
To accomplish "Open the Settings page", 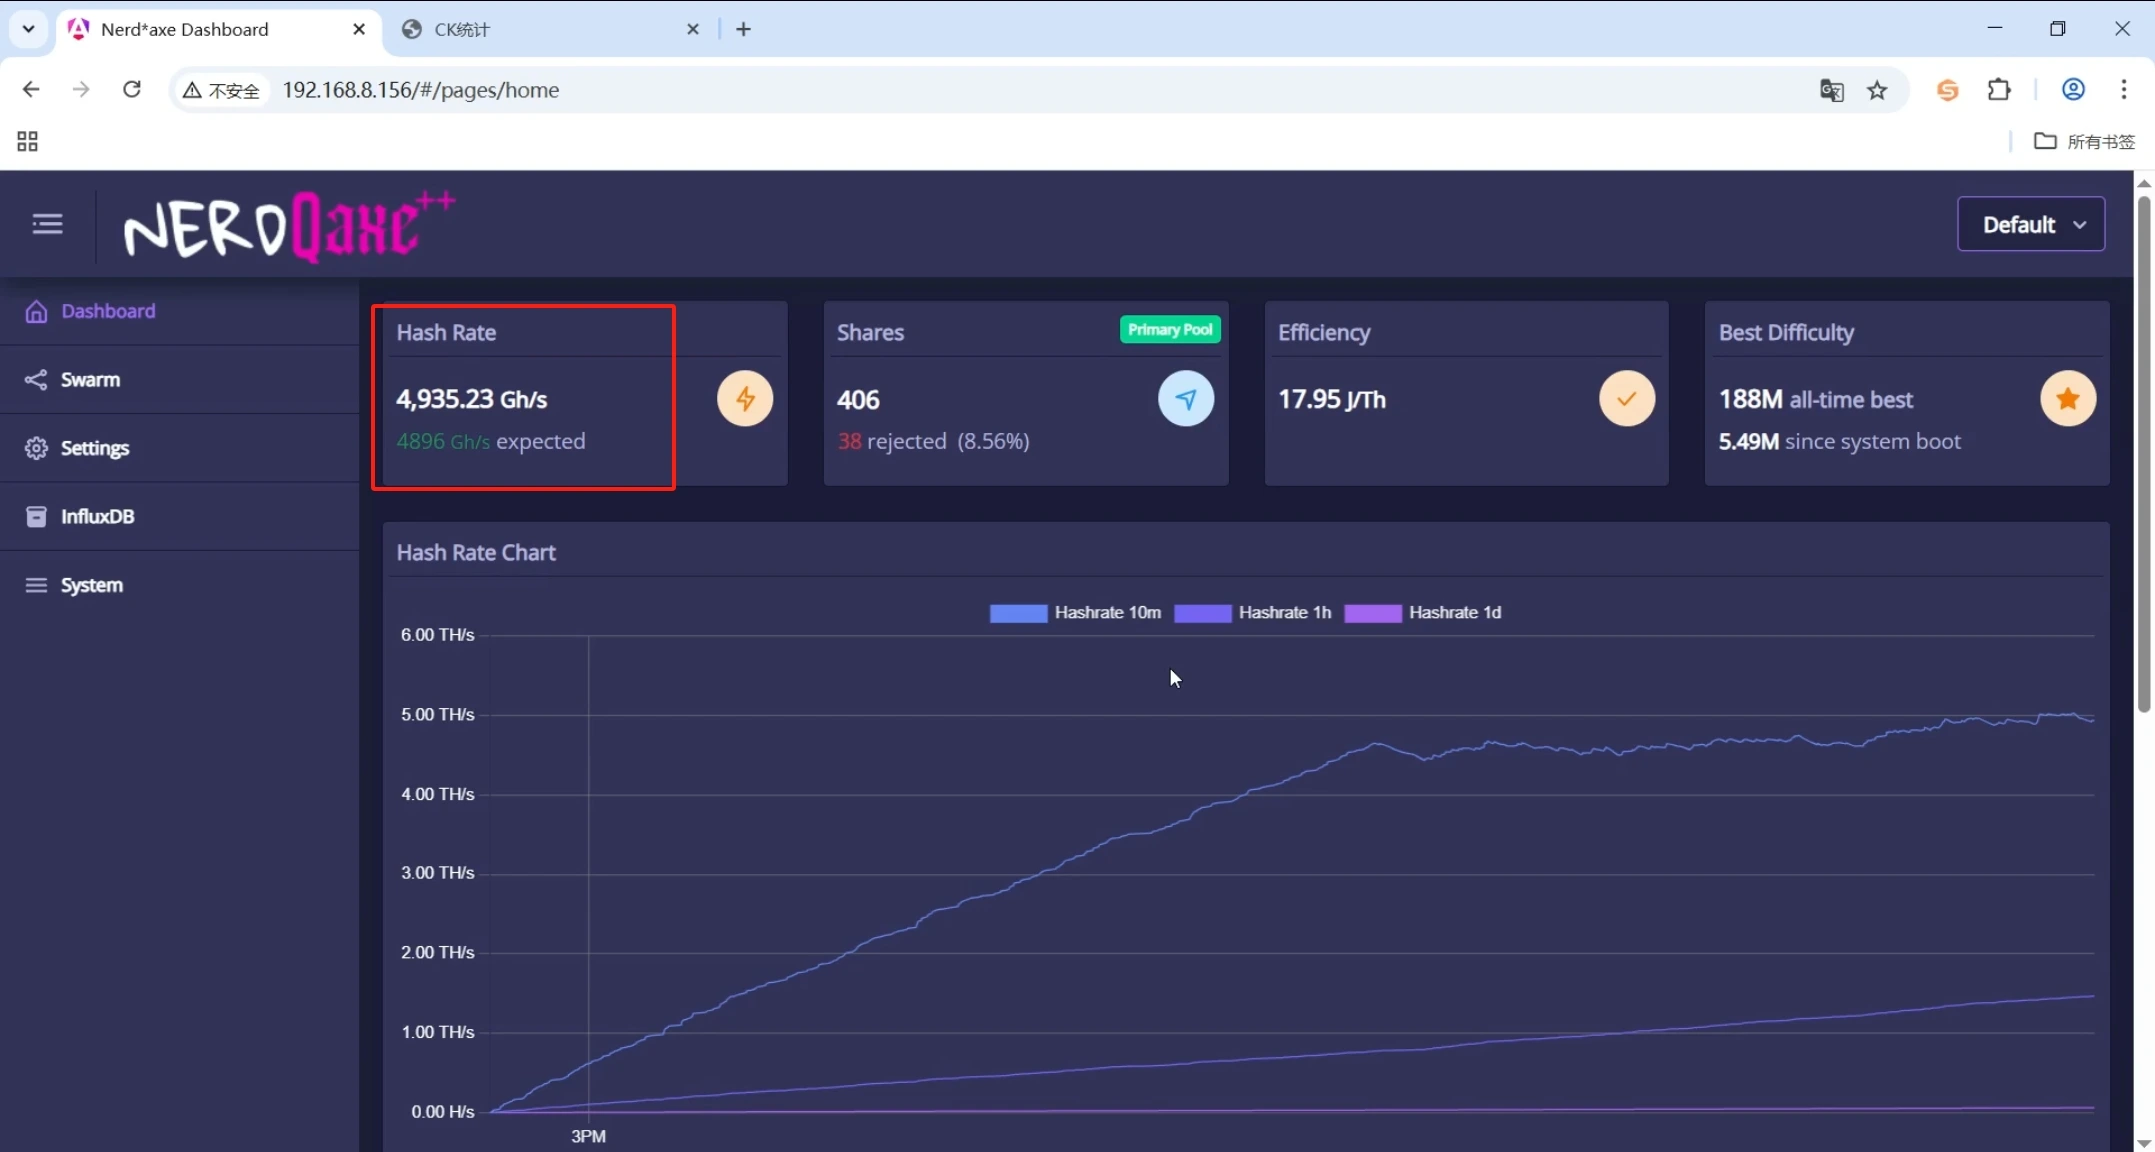I will [95, 447].
